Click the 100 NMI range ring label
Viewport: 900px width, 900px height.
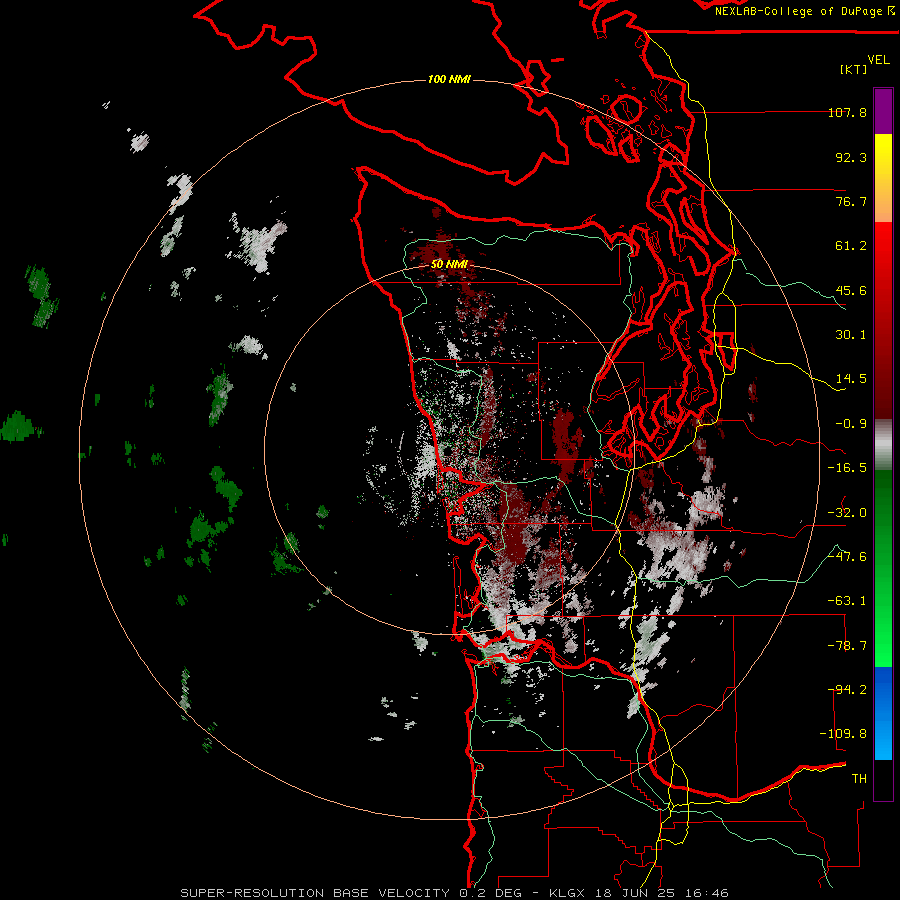tap(449, 79)
